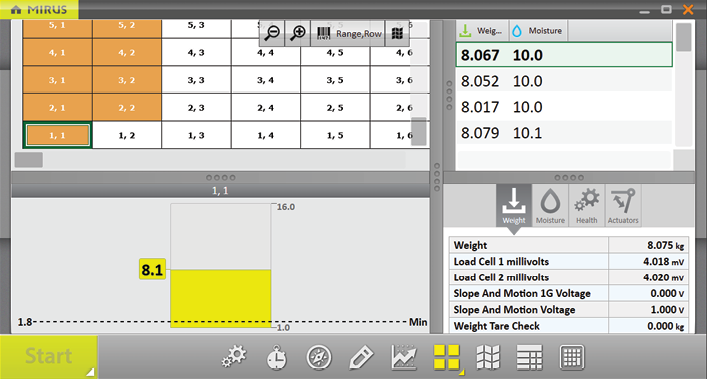707x379 pixels.
Task: Open the stopwatch timer icon
Action: click(x=276, y=358)
